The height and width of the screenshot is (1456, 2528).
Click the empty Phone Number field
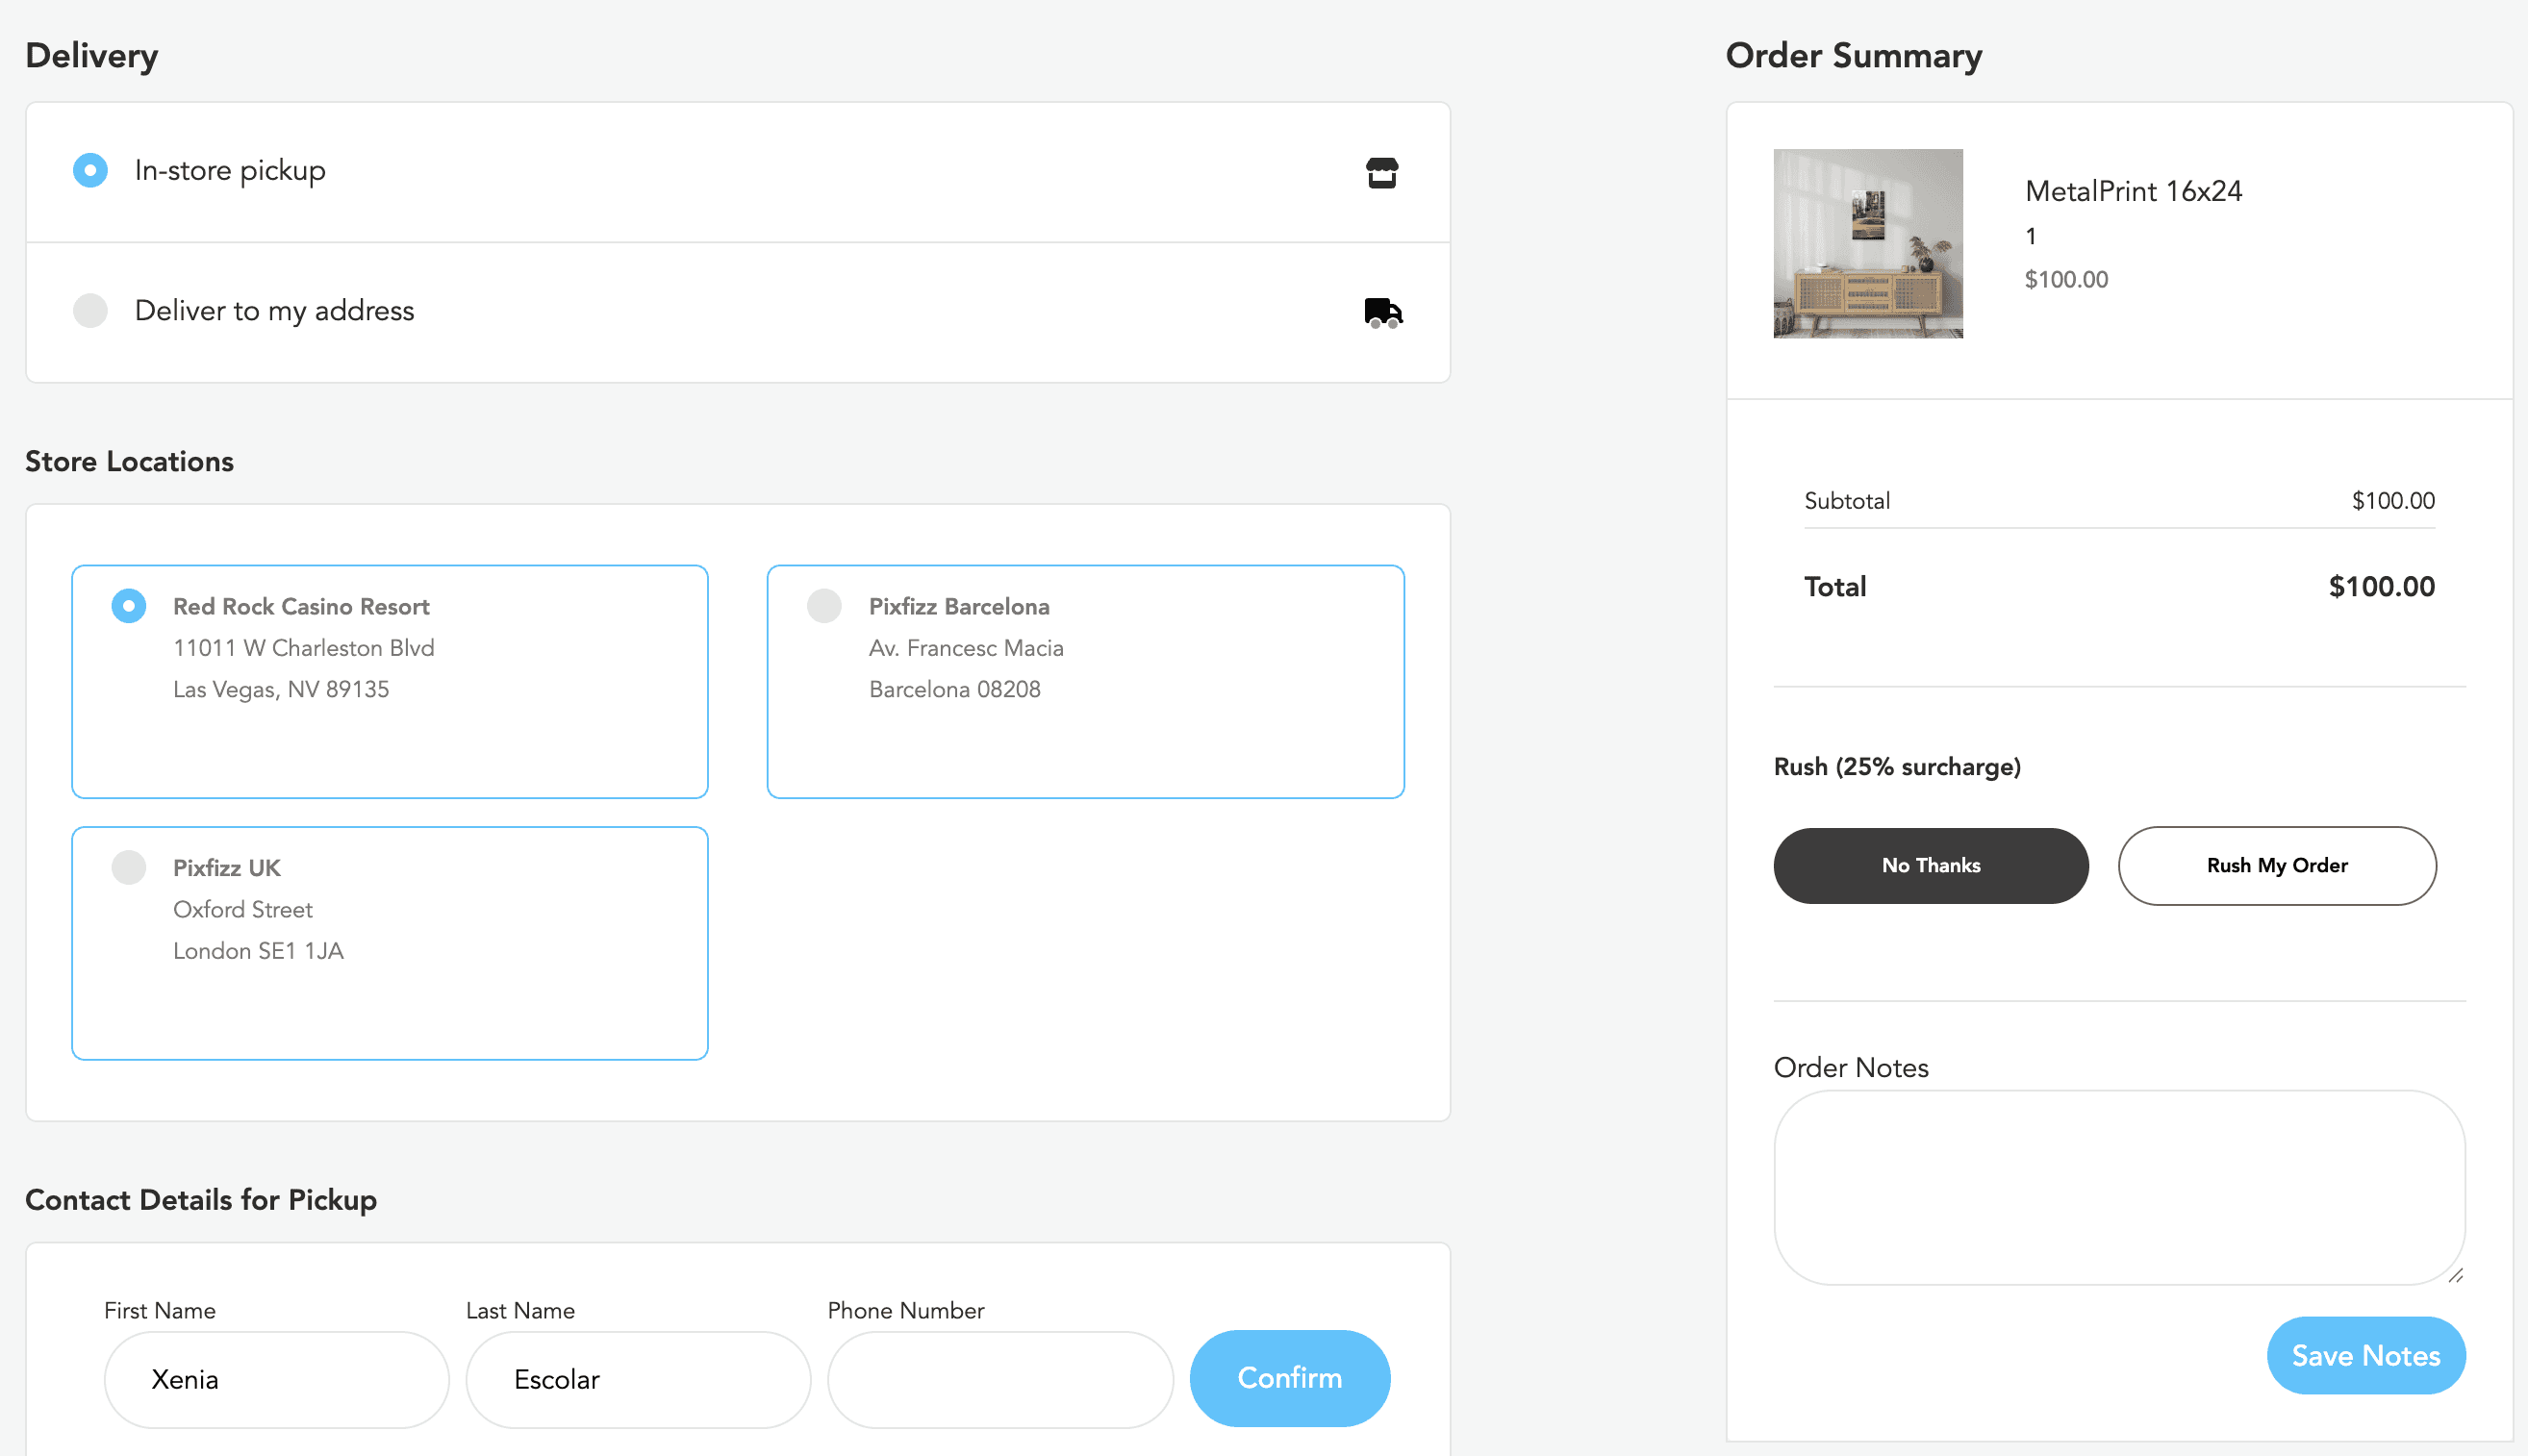click(x=1000, y=1379)
